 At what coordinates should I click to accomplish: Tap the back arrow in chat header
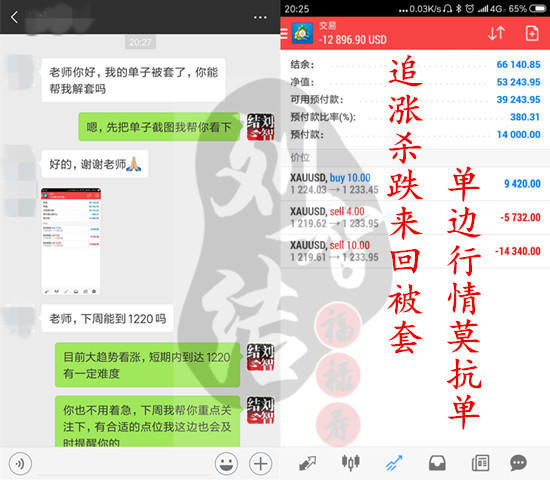point(14,17)
